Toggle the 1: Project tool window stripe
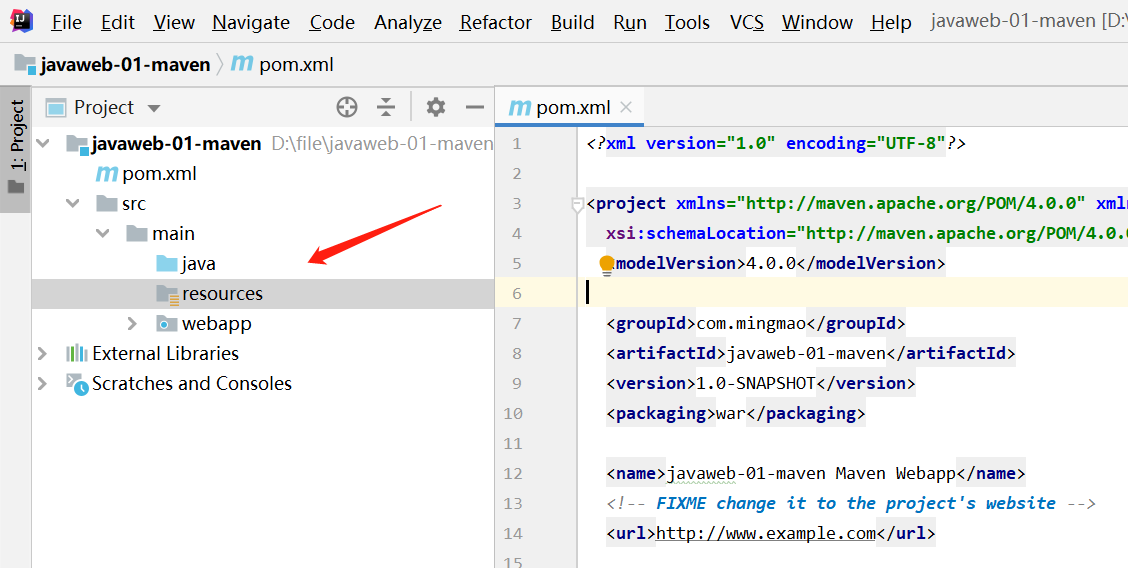This screenshot has width=1128, height=568. click(16, 149)
